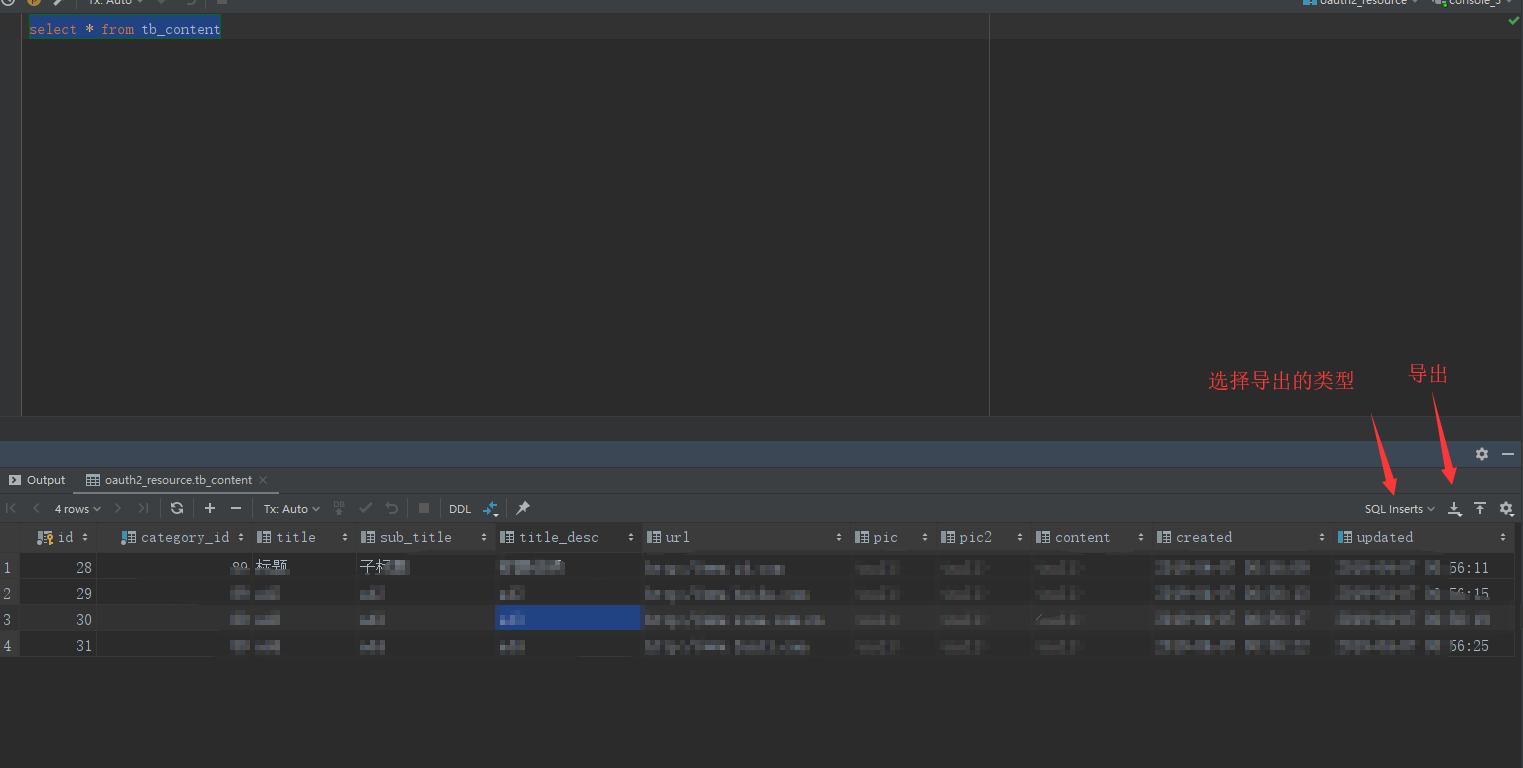Open the compare data arrows icon
The width and height of the screenshot is (1523, 768).
[x=490, y=509]
